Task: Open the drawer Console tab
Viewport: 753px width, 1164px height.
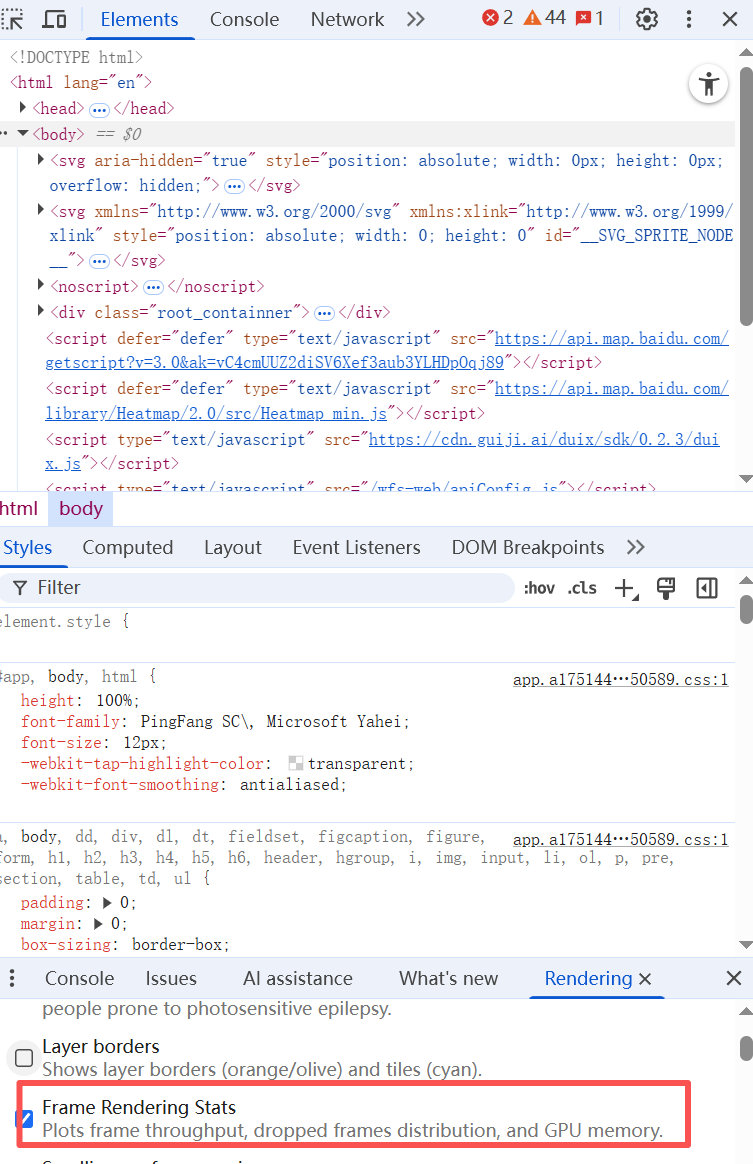Action: (x=79, y=978)
